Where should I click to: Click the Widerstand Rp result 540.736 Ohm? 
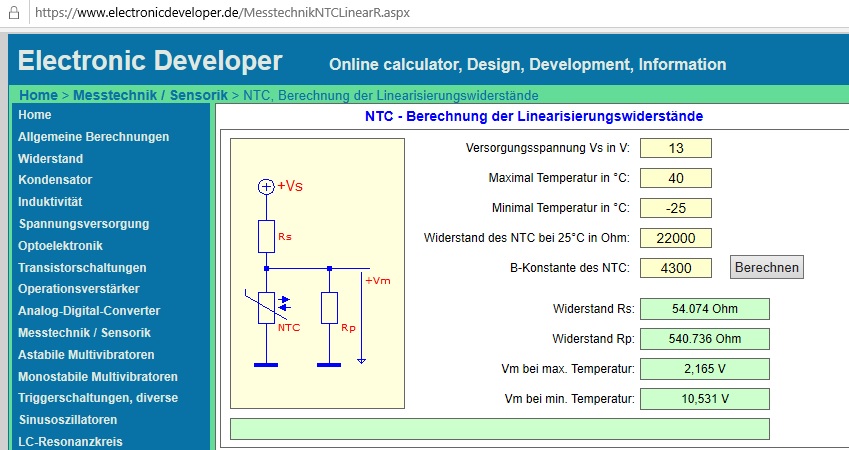(704, 339)
